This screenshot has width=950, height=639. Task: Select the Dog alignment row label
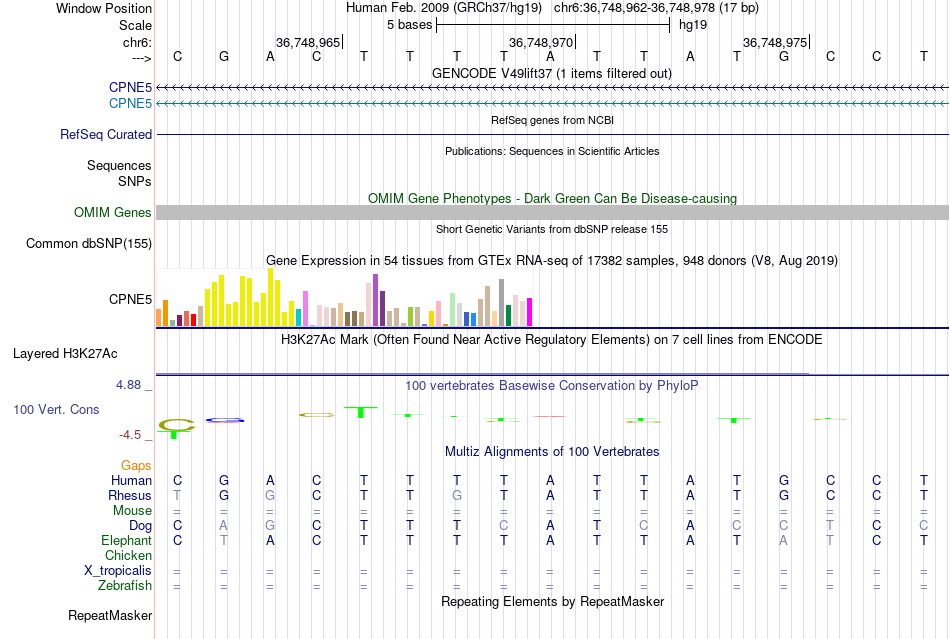click(x=140, y=526)
